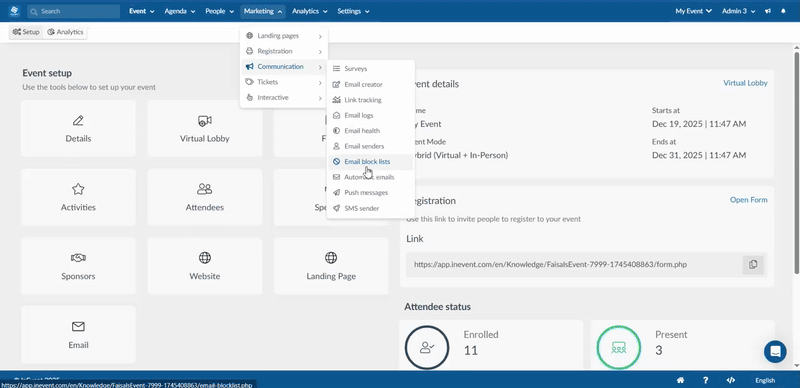Viewport: 800px width, 388px height.
Task: Click the Email creator pencil icon
Action: pos(336,84)
